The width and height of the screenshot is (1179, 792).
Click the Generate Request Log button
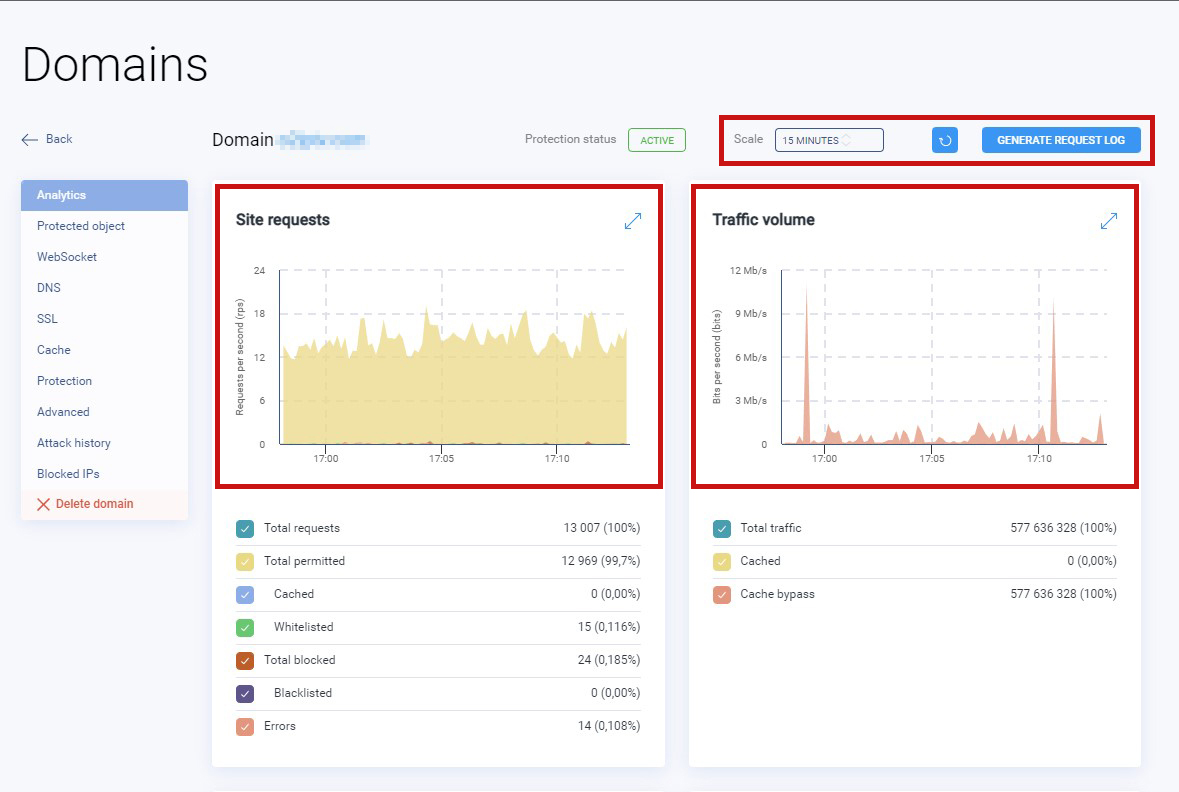pos(1061,140)
